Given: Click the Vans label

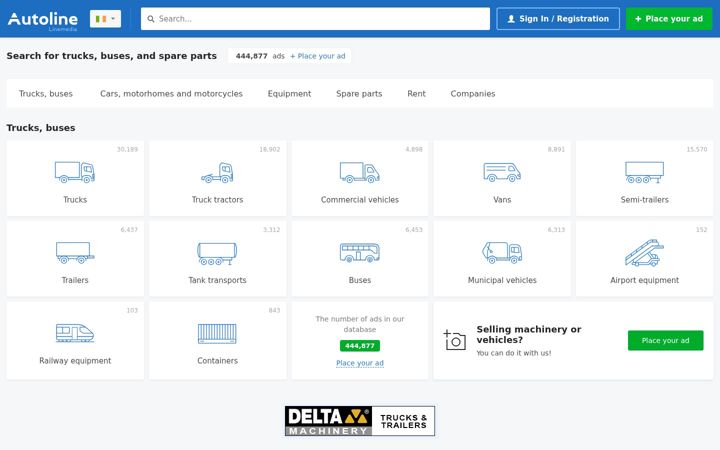Looking at the screenshot, I should pyautogui.click(x=502, y=200).
